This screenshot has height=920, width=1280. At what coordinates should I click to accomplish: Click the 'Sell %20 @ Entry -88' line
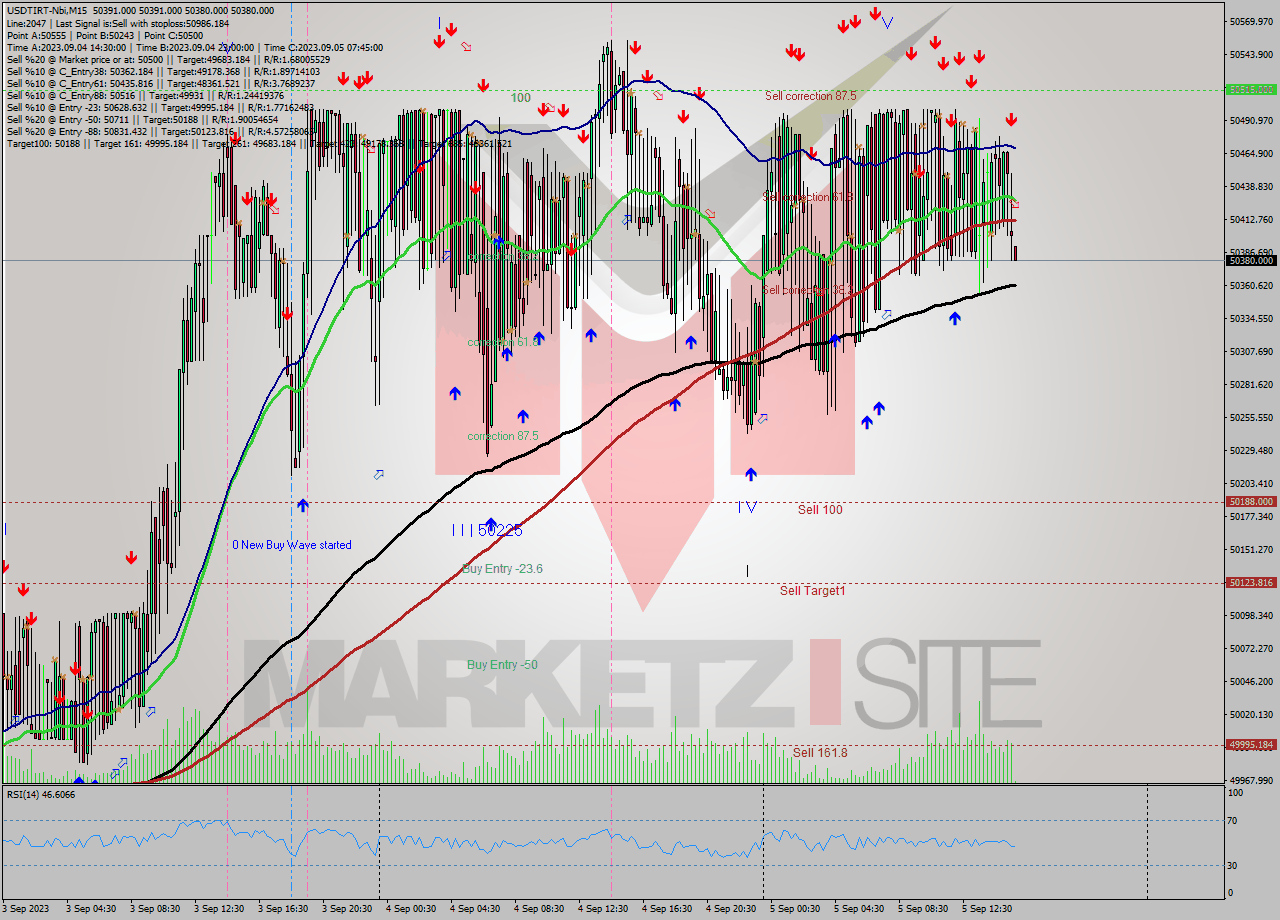pyautogui.click(x=158, y=131)
